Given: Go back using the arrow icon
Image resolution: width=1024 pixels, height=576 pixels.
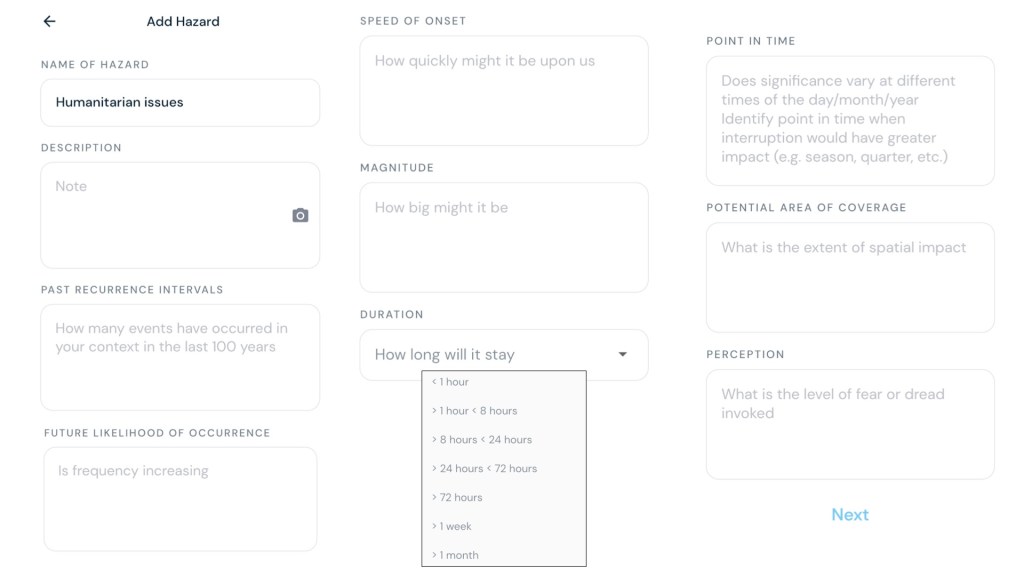Looking at the screenshot, I should click(x=49, y=21).
